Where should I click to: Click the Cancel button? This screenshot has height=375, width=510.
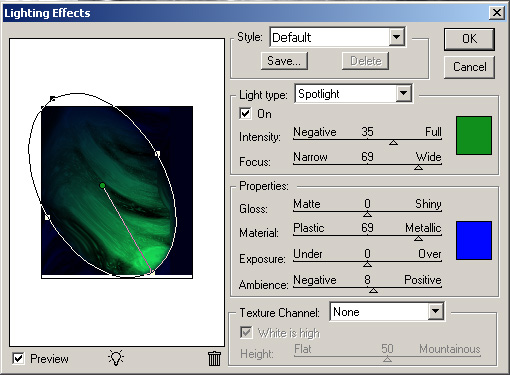469,67
